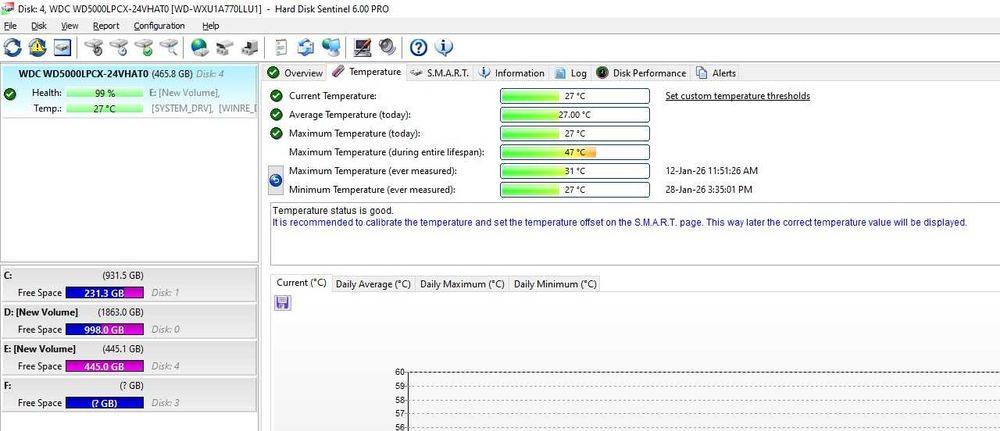Click the disk with network nodes icon
Screen dimensions: 1000x431
[x=224, y=47]
